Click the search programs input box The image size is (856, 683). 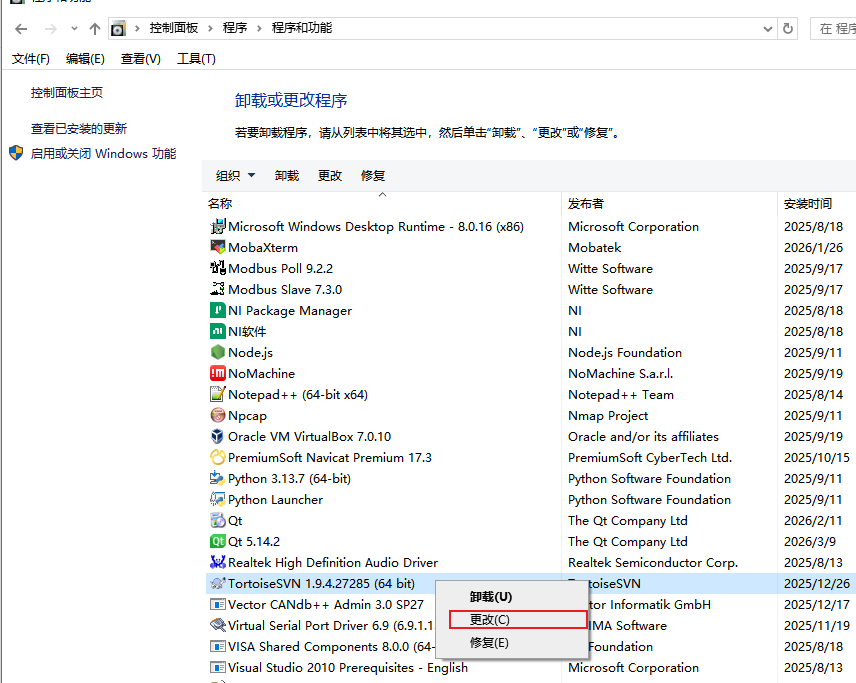[834, 28]
